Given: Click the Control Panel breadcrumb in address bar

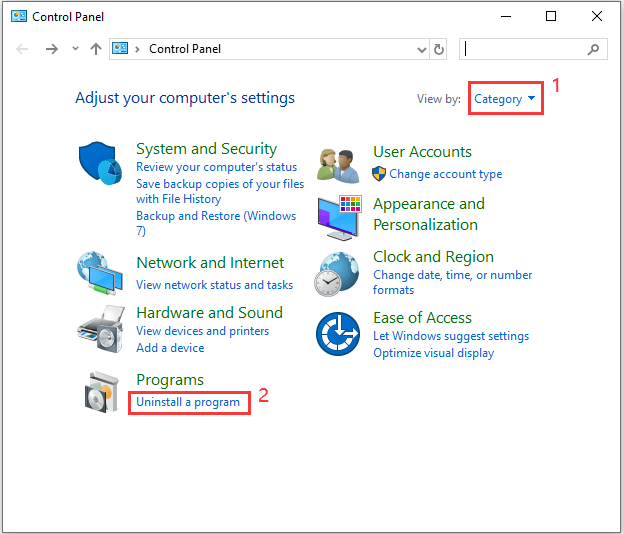Looking at the screenshot, I should (x=185, y=49).
